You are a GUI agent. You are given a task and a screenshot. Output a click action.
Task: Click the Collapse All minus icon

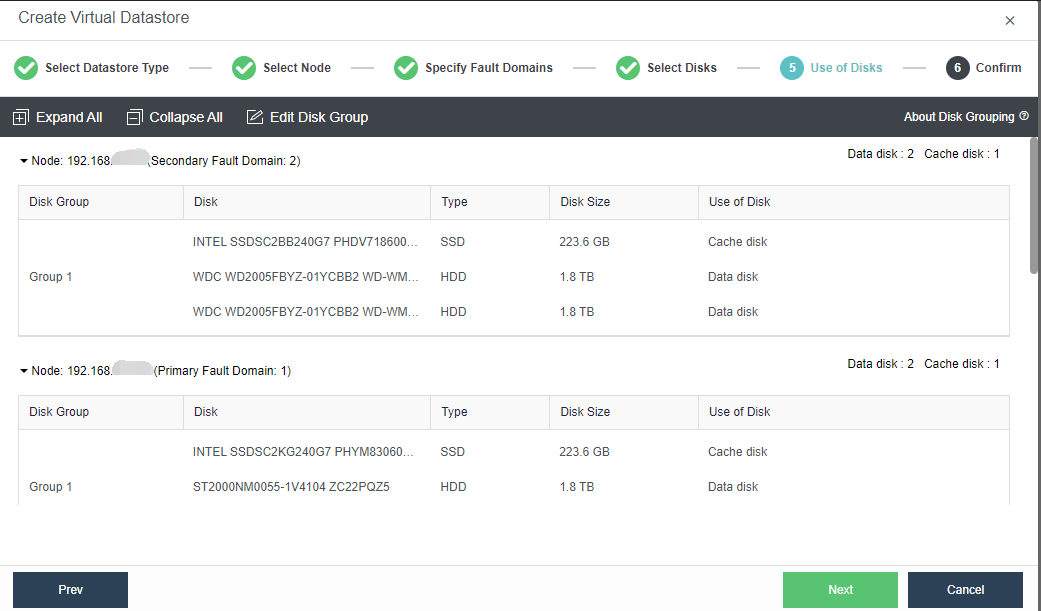135,118
